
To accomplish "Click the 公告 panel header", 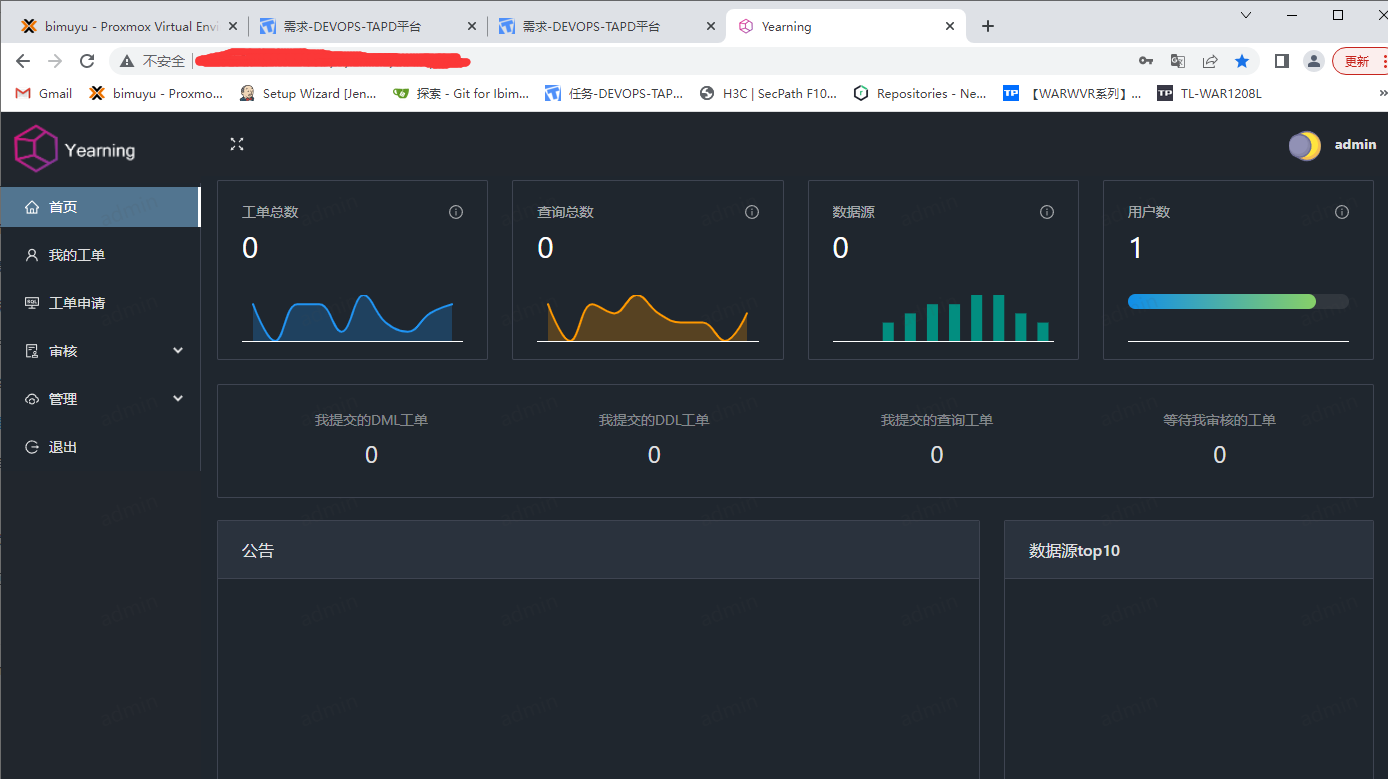I will (598, 550).
